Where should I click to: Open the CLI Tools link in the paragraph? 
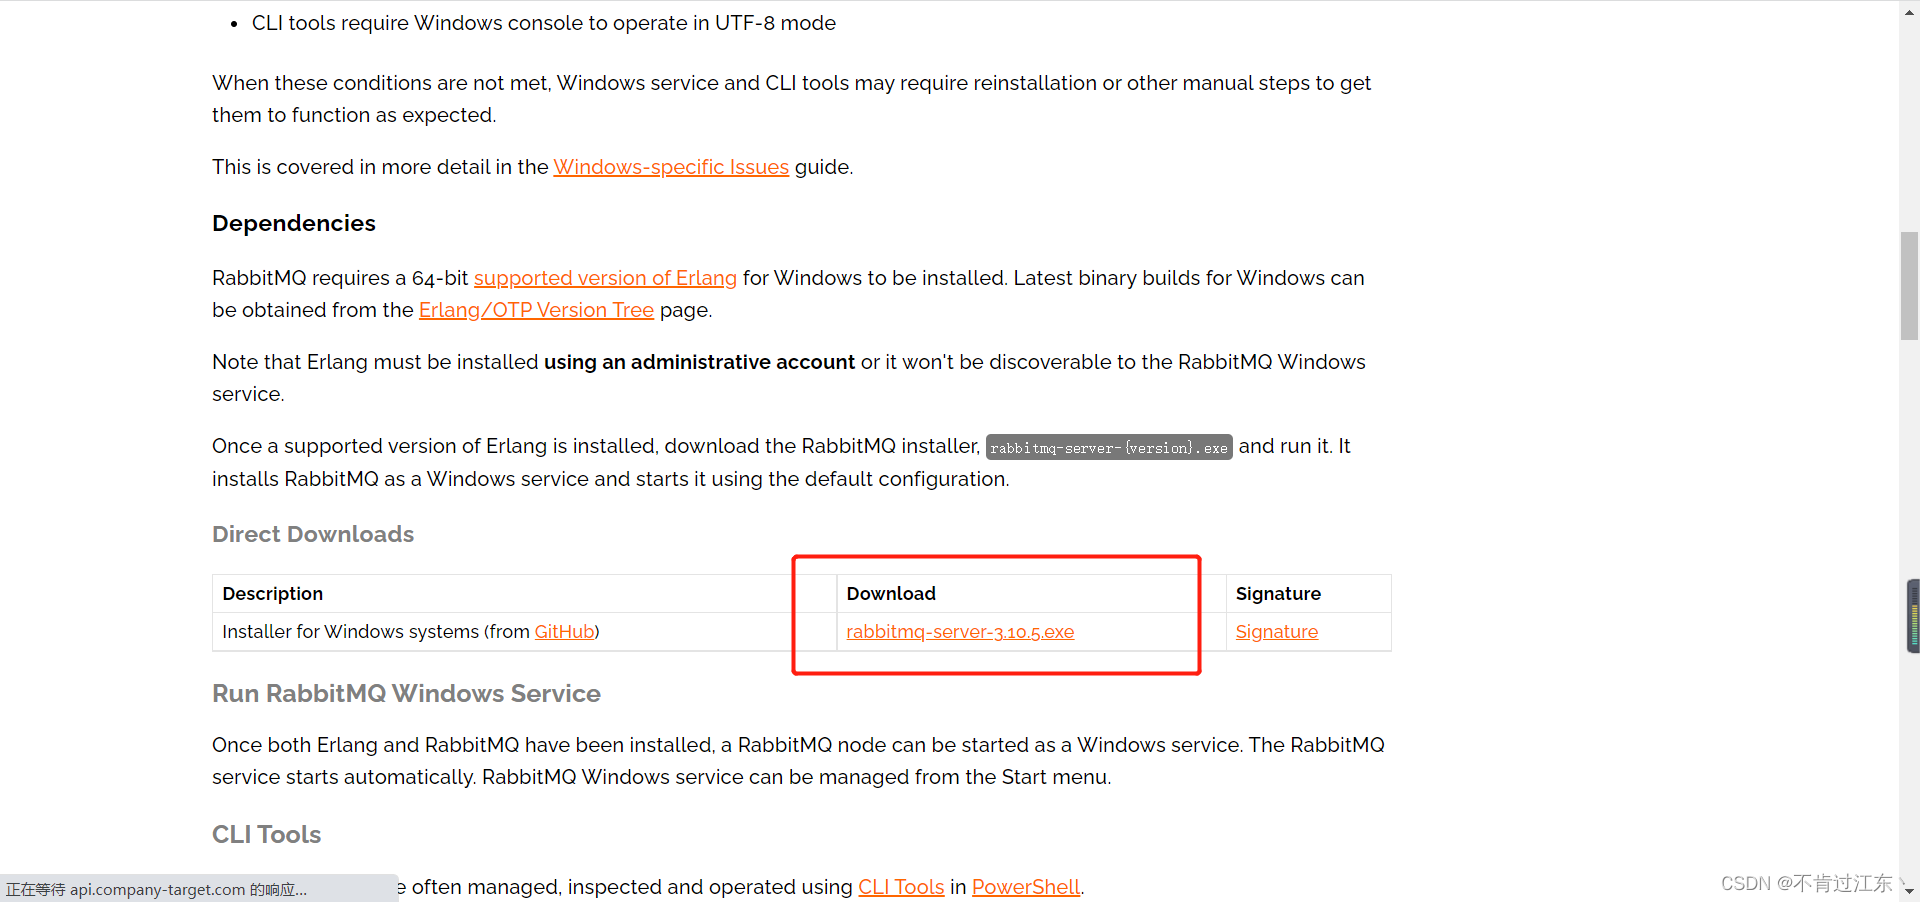pos(901,887)
